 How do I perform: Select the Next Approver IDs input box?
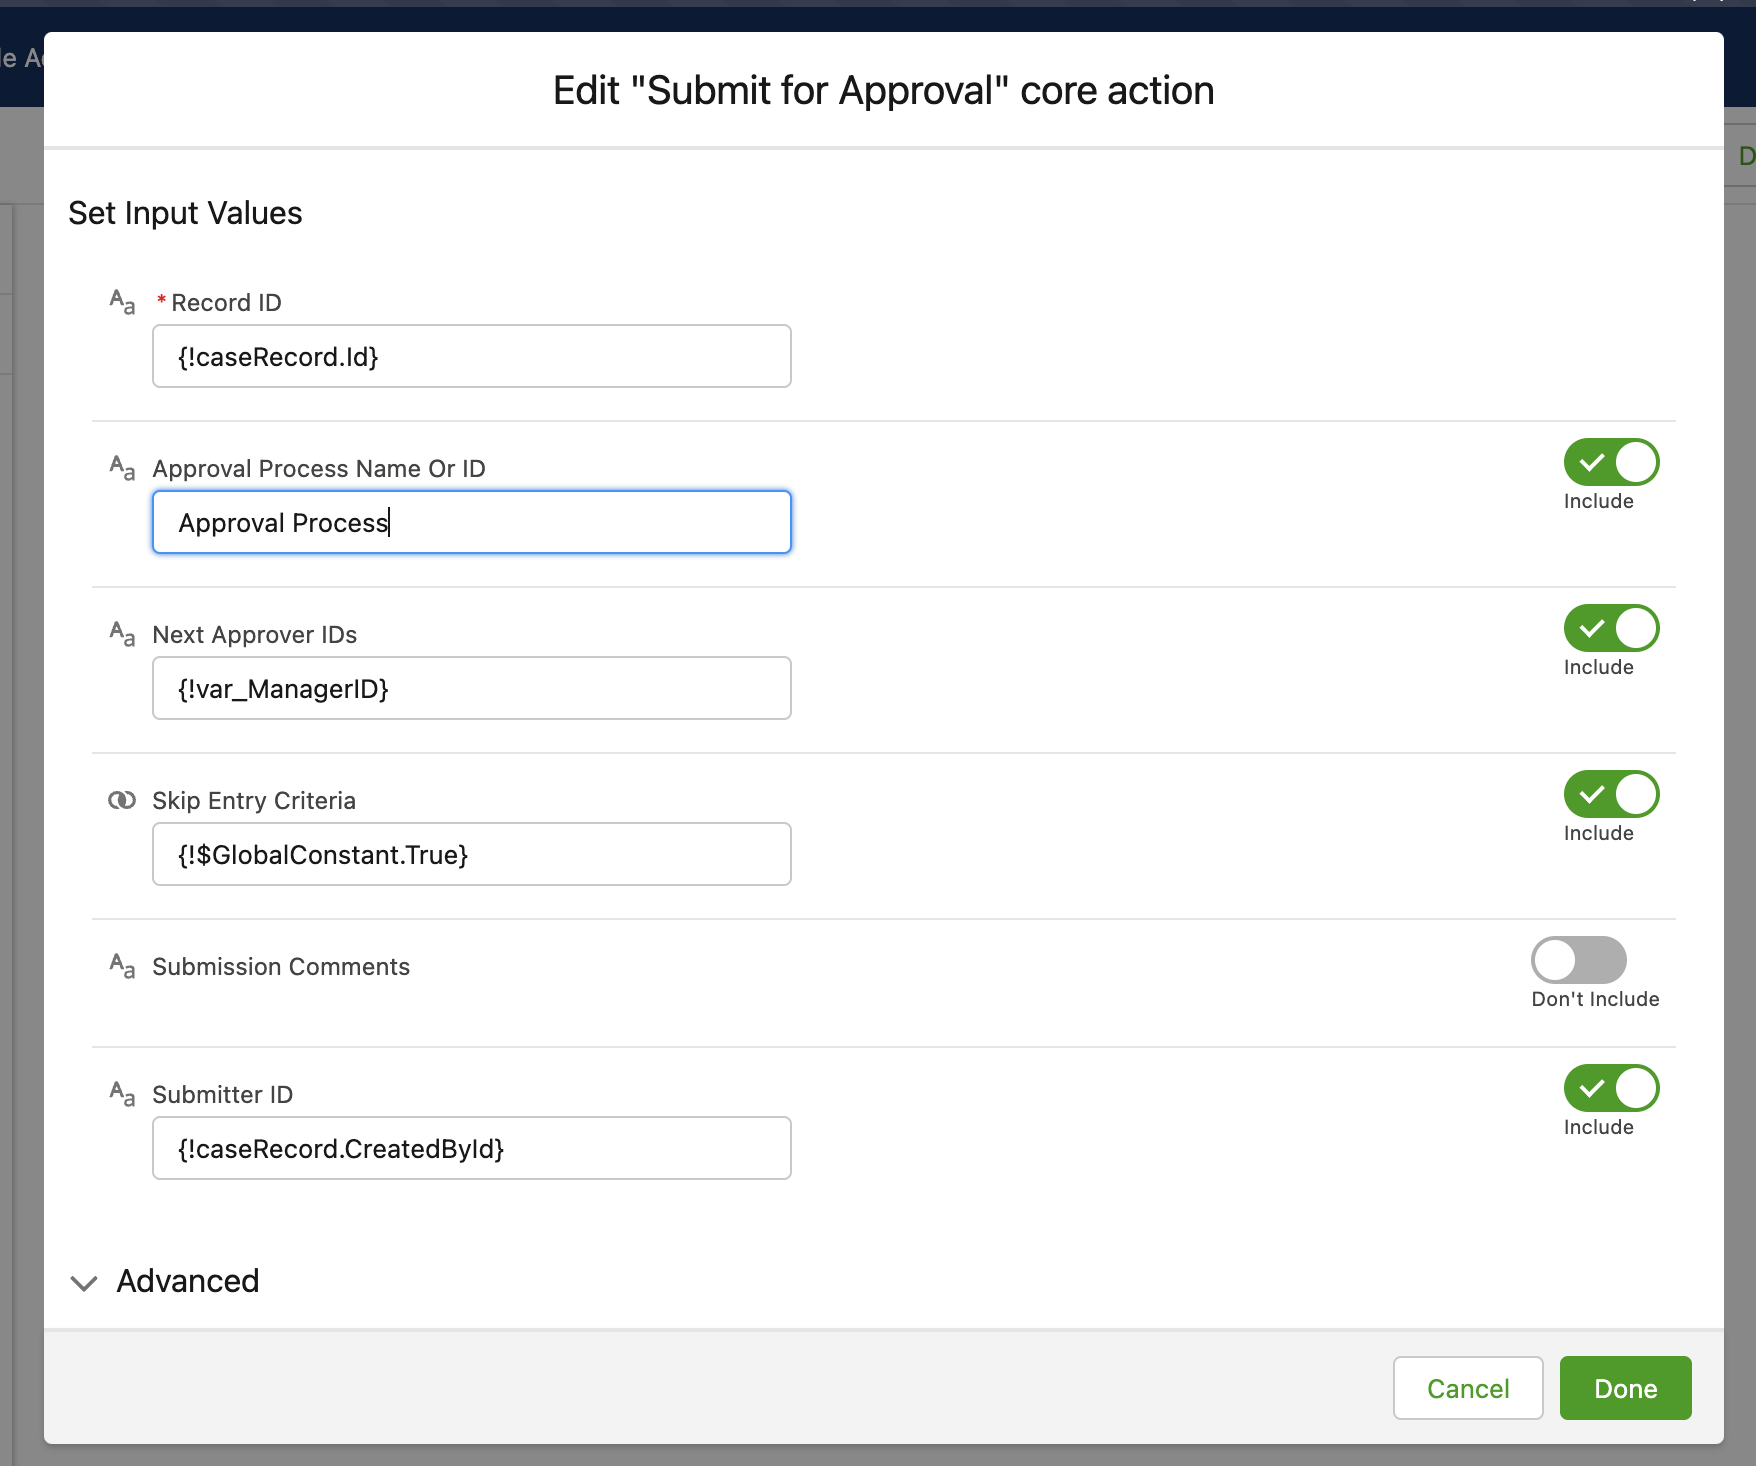471,689
